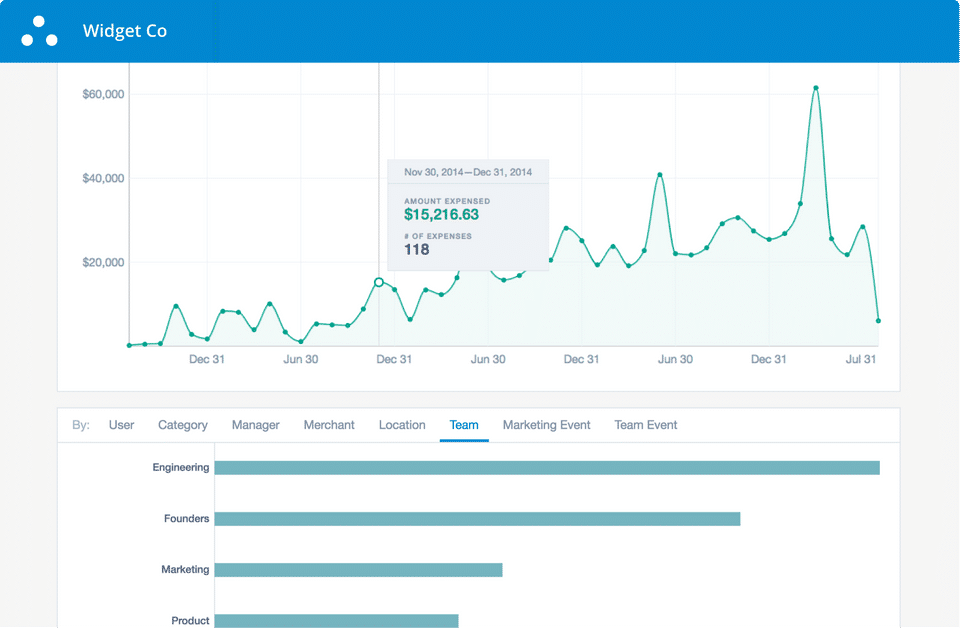Show expenses by Location tab
Image resolution: width=960 pixels, height=628 pixels.
[402, 425]
